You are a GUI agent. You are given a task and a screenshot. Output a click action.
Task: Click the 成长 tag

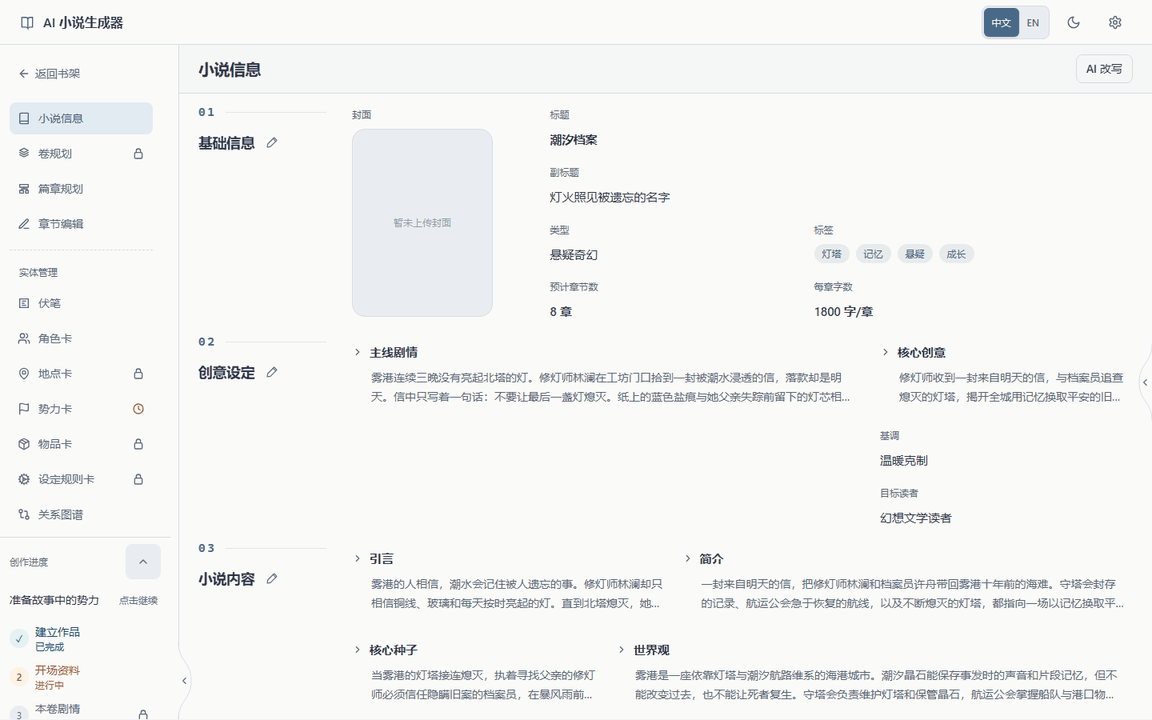pyautogui.click(x=956, y=254)
